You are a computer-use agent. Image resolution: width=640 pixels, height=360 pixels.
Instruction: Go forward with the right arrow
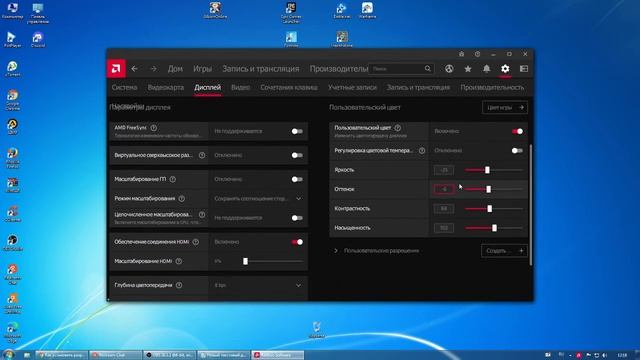coord(153,69)
